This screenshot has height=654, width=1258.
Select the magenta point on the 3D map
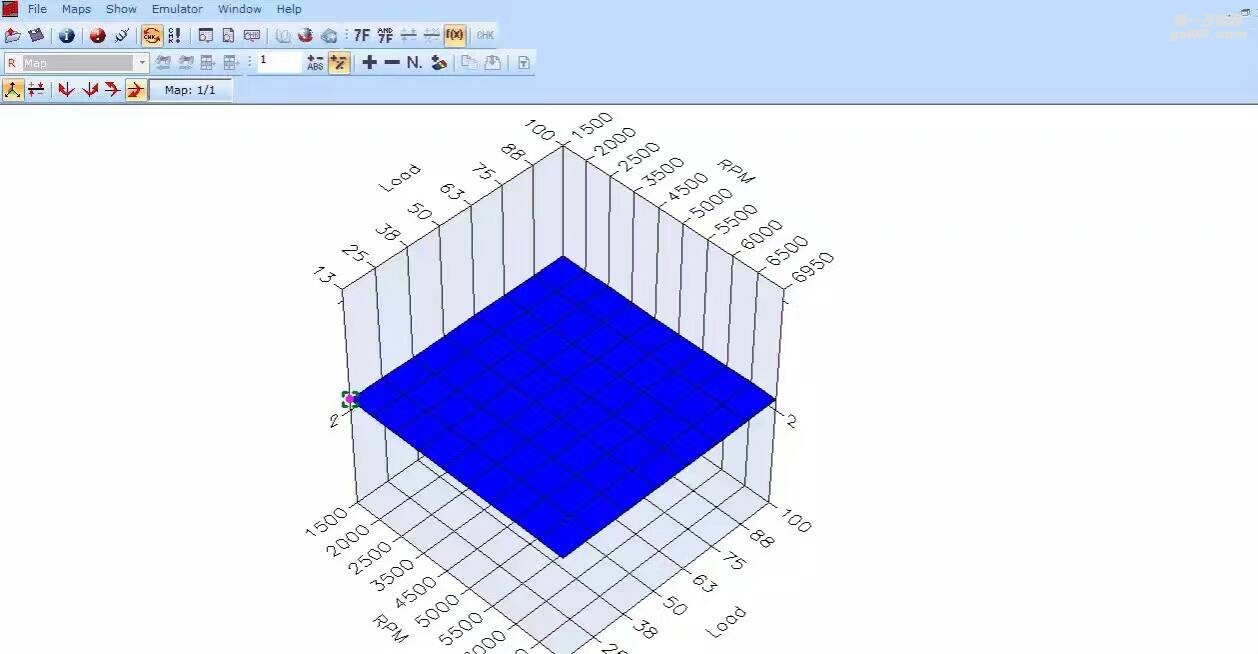coord(350,399)
